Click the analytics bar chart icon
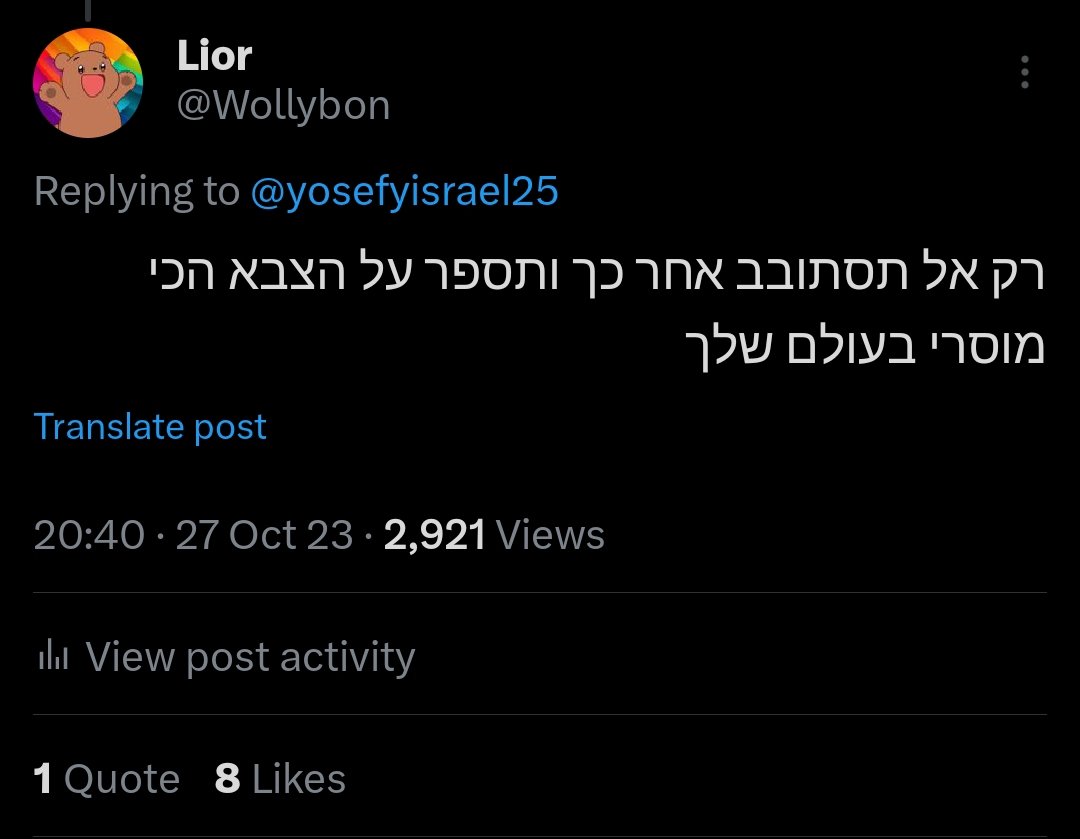 click(x=51, y=657)
